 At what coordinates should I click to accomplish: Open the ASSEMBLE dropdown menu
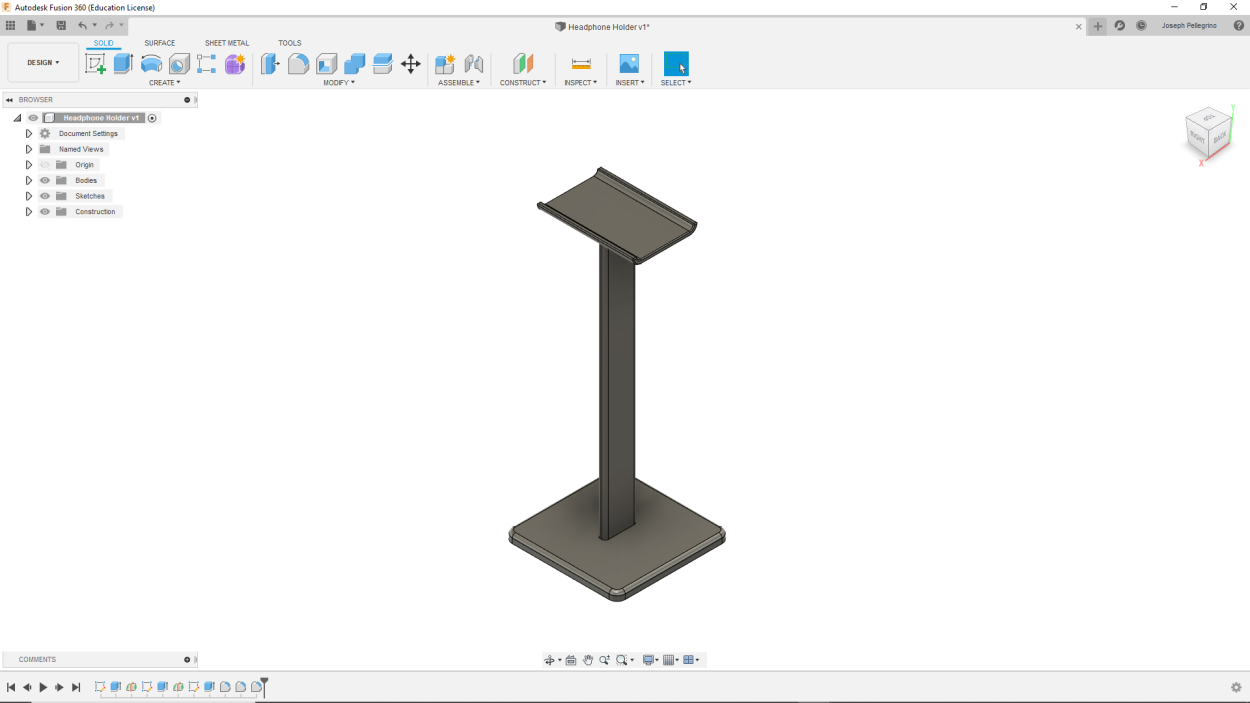(459, 83)
